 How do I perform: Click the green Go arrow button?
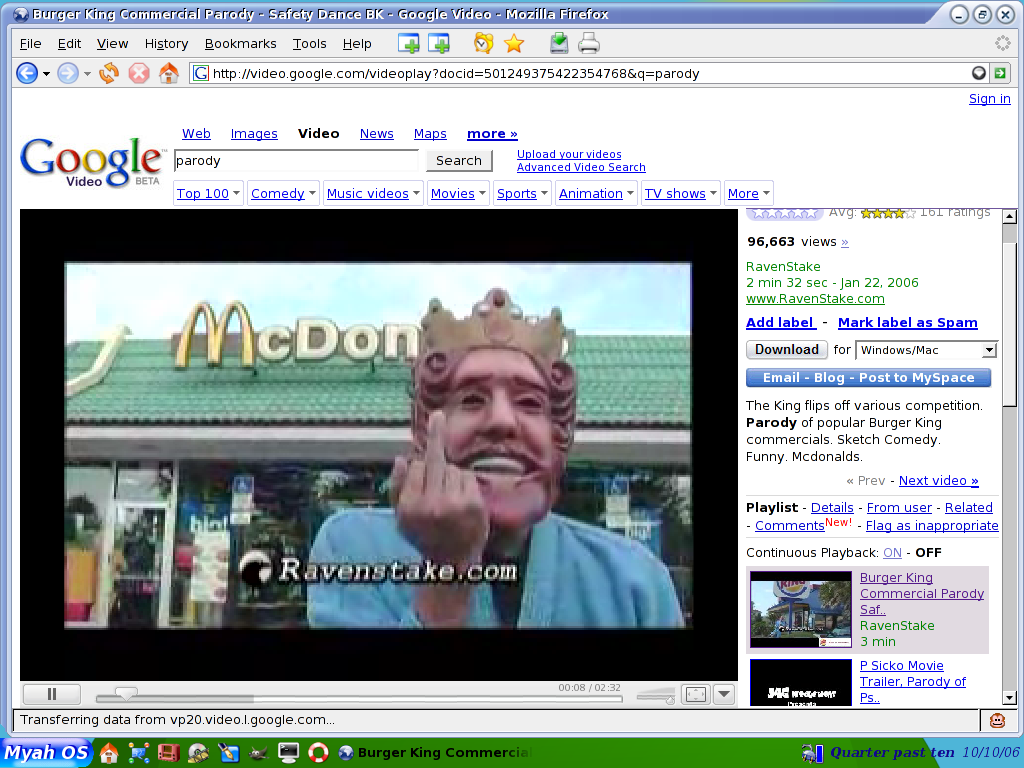pos(1000,73)
